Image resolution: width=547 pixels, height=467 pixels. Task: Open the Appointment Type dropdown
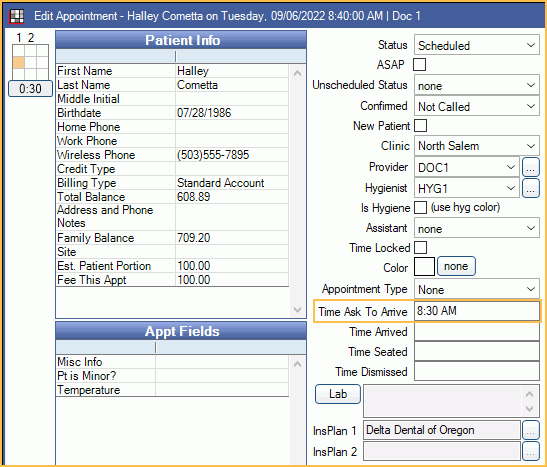pyautogui.click(x=477, y=289)
